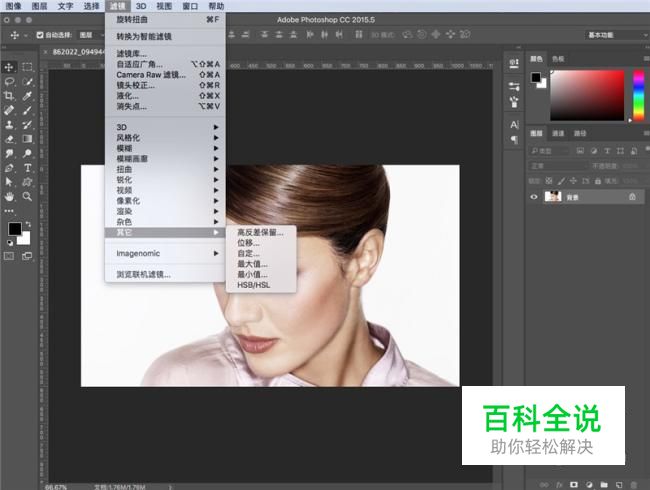Image resolution: width=650 pixels, height=490 pixels.
Task: Select the Hand tool
Action: click(10, 197)
